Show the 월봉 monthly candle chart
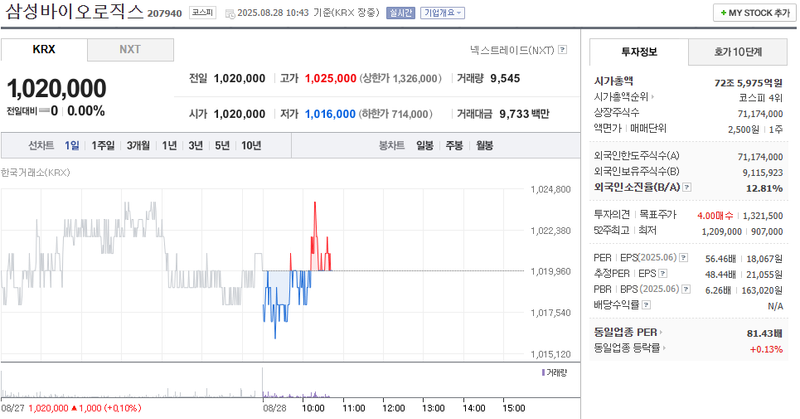Image resolution: width=800 pixels, height=419 pixels. (x=485, y=145)
